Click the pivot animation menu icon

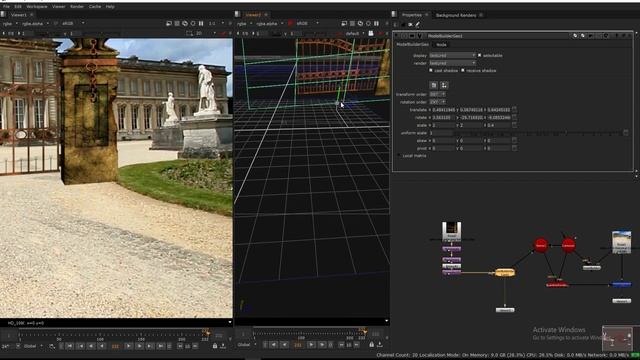pos(514,149)
